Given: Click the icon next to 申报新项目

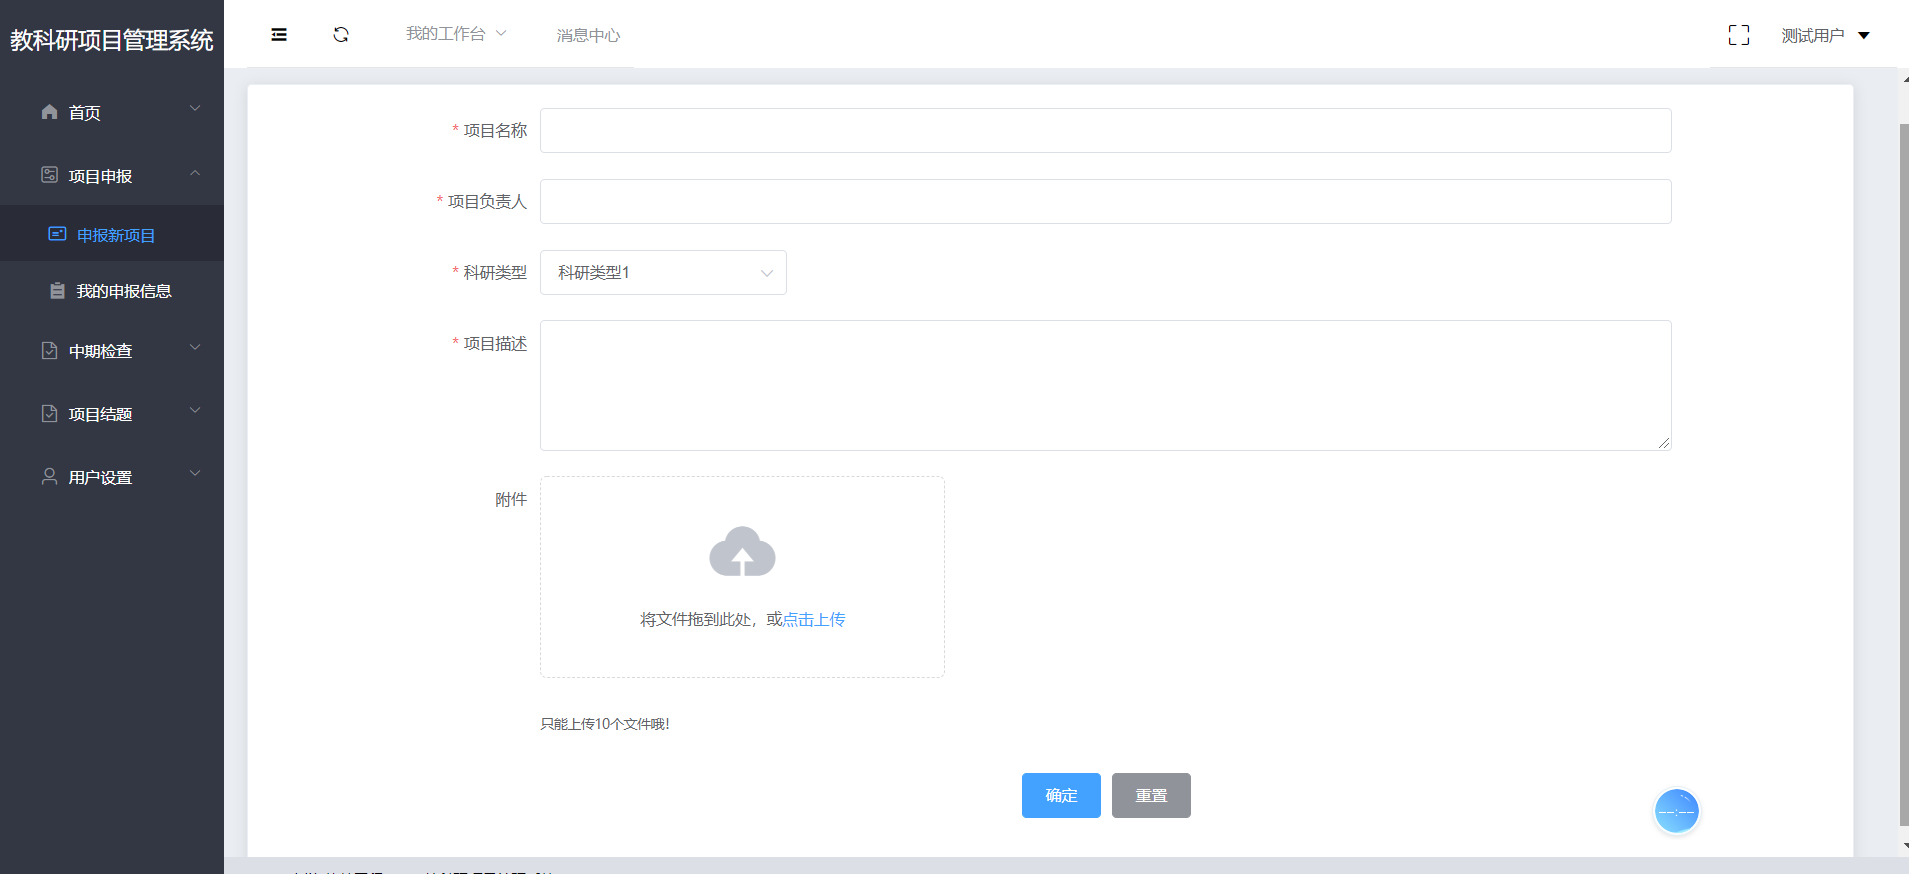Looking at the screenshot, I should [57, 234].
